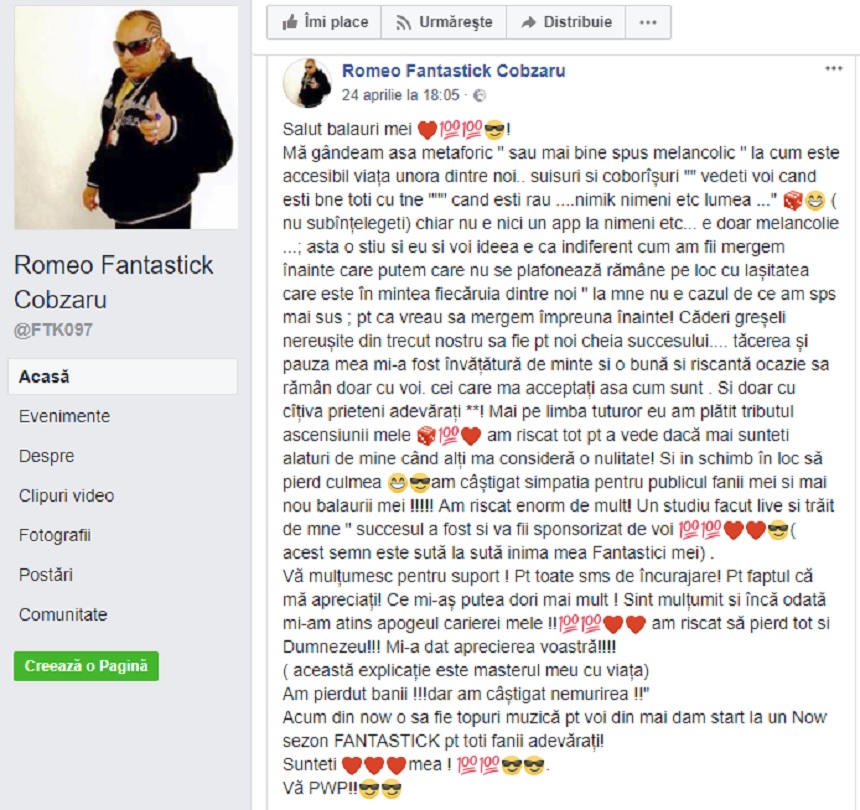View the Fotografii section
860x810 pixels.
point(55,535)
